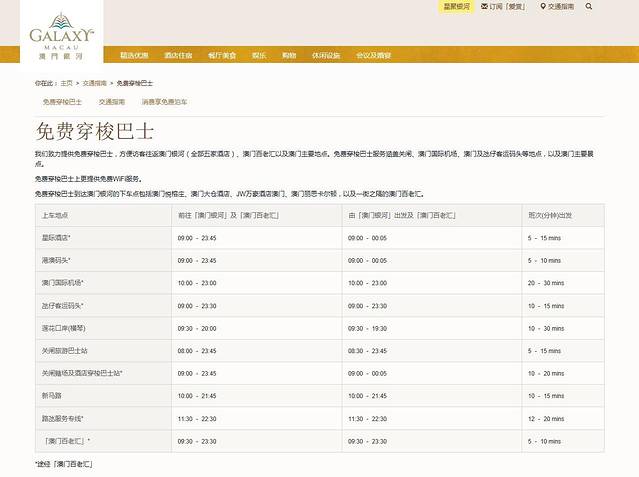This screenshot has height=477, width=639.
Task: Click the location pin icon in header
Action: coord(543,6)
